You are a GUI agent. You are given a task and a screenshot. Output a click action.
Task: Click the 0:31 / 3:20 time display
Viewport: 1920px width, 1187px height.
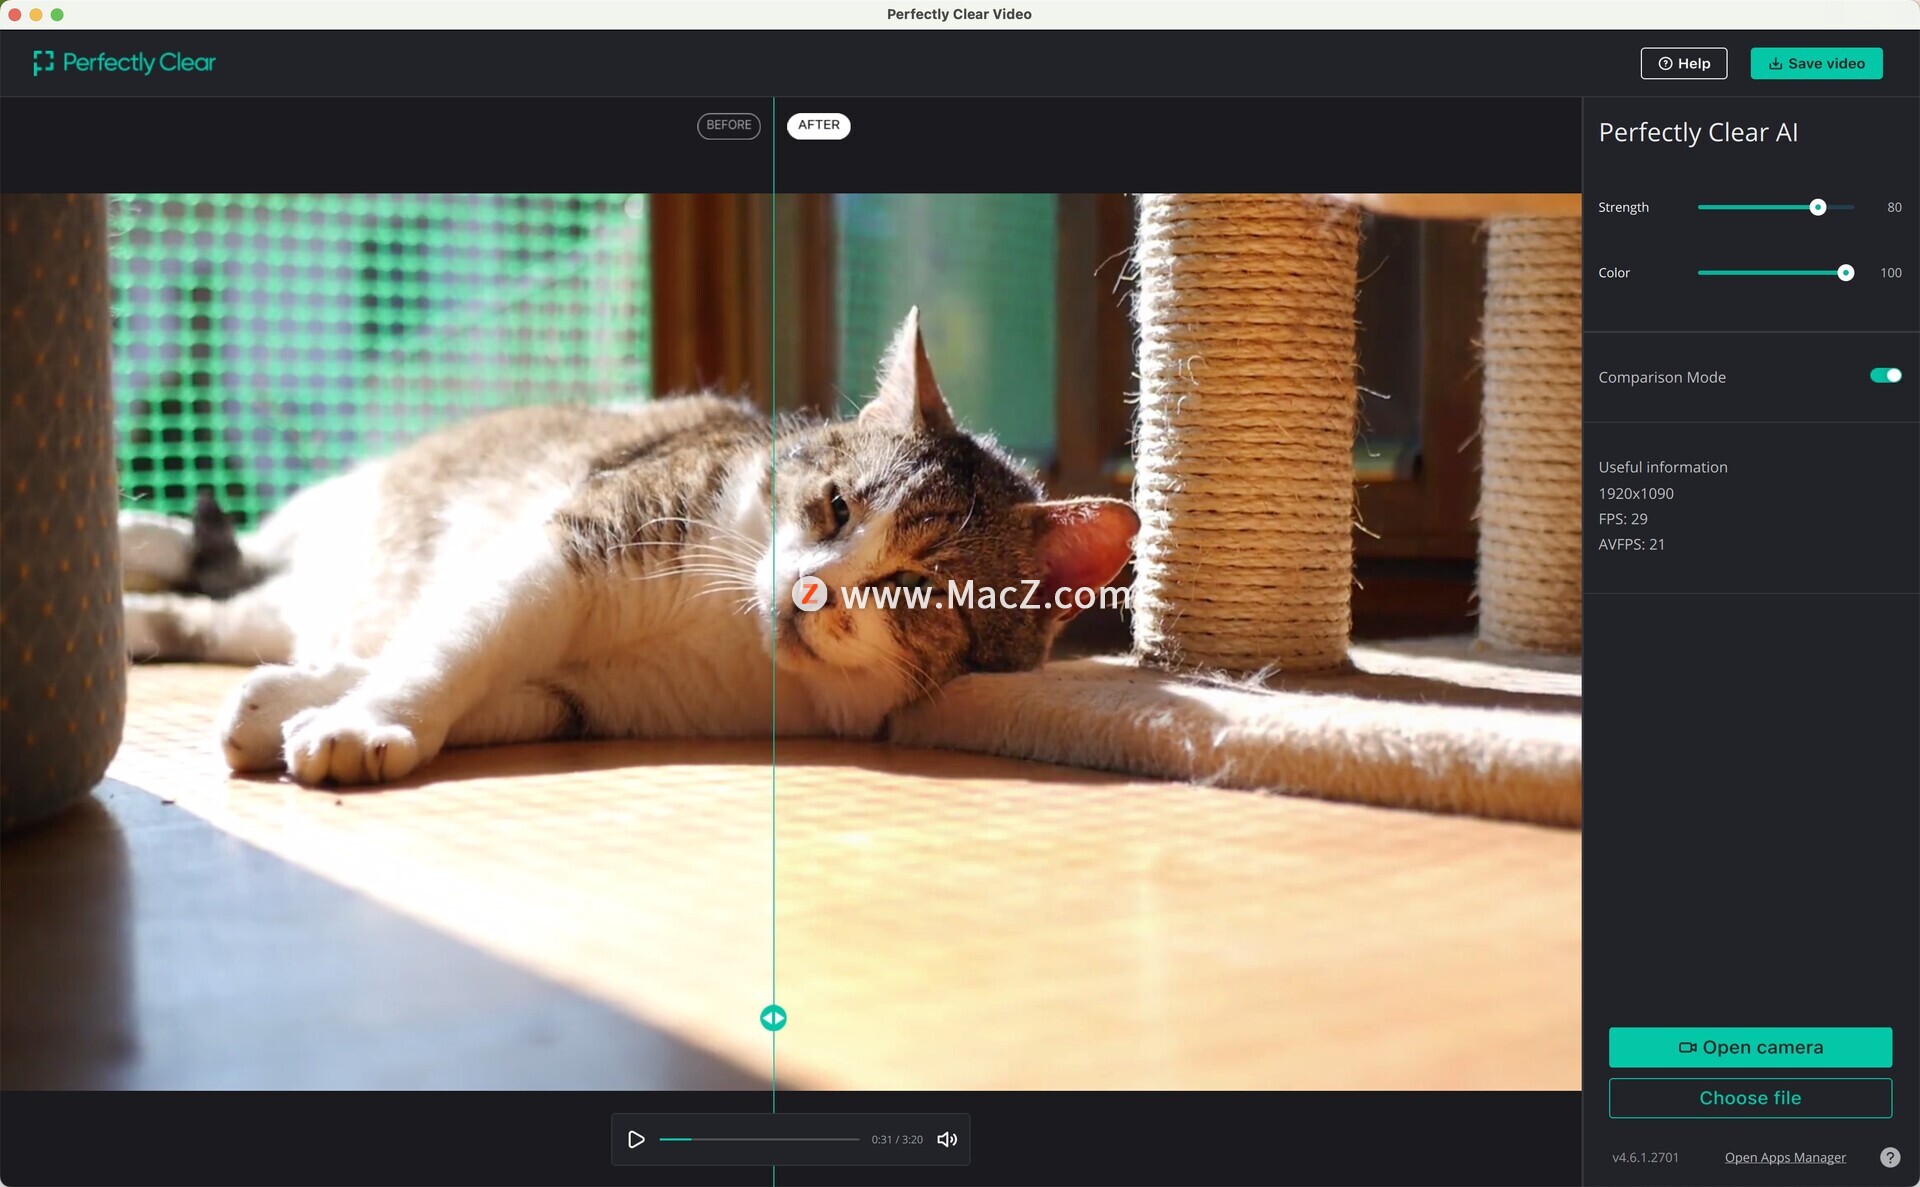pos(897,1139)
